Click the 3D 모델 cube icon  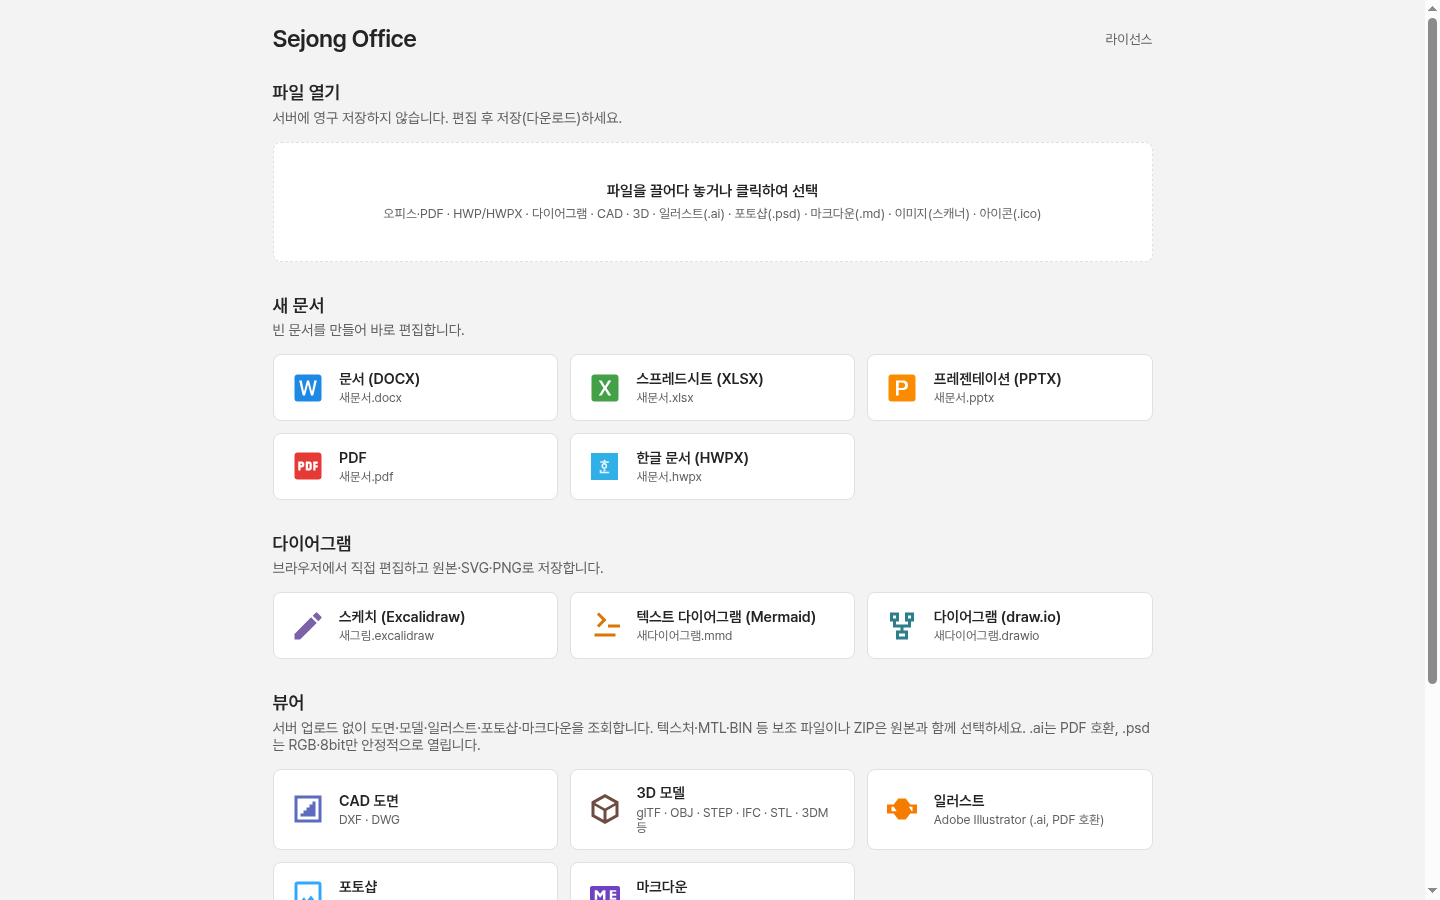605,809
